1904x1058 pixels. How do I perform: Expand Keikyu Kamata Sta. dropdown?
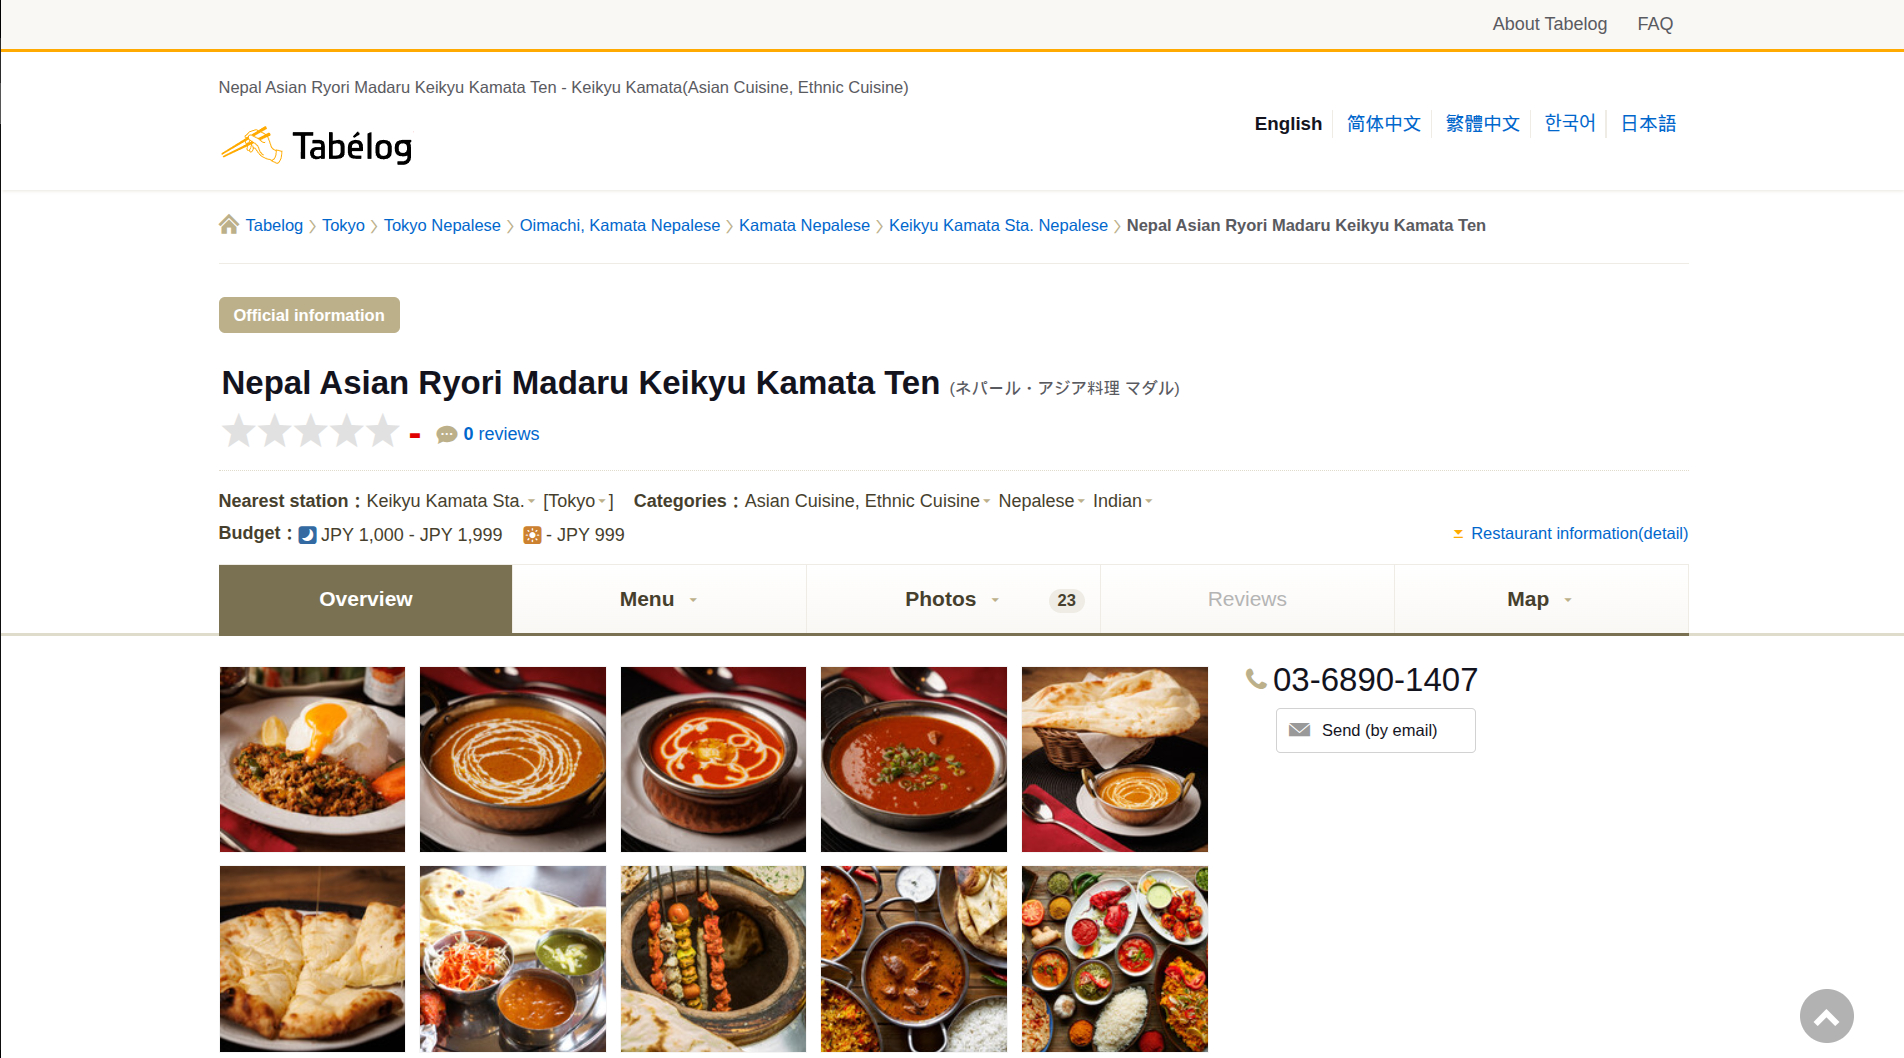[450, 501]
